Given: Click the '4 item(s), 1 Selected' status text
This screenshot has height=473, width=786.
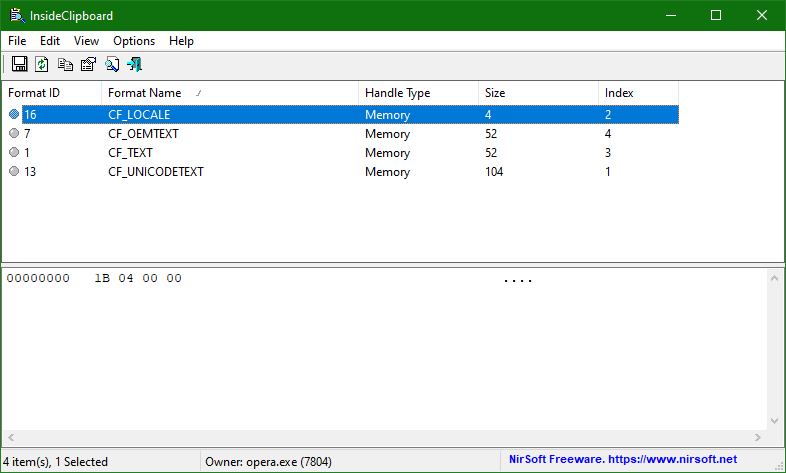Looking at the screenshot, I should click(55, 461).
